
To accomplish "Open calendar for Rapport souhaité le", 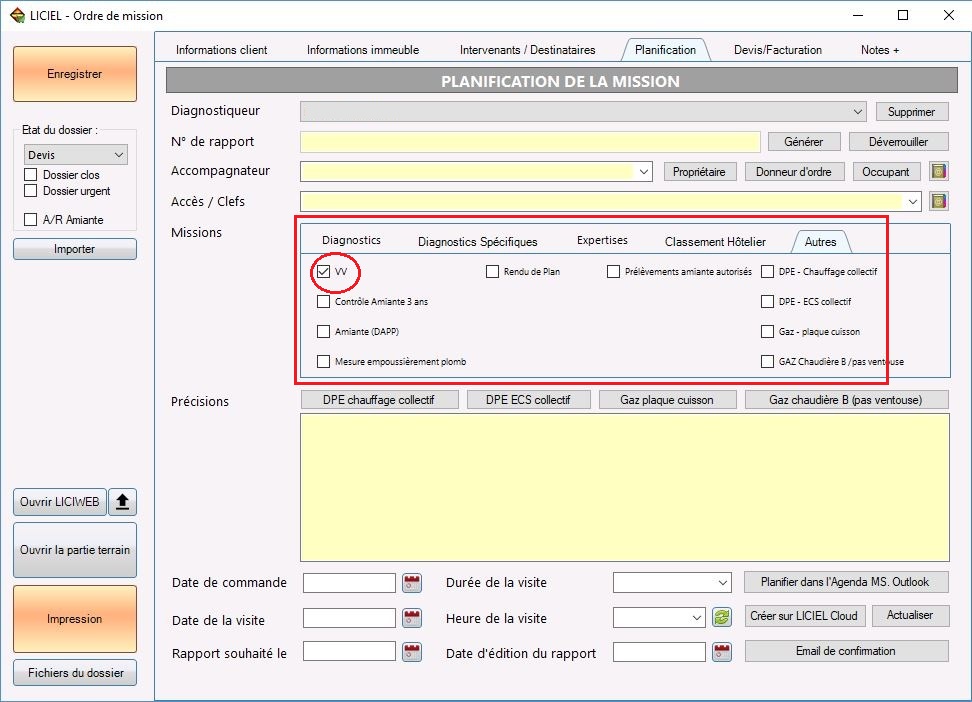I will [412, 652].
